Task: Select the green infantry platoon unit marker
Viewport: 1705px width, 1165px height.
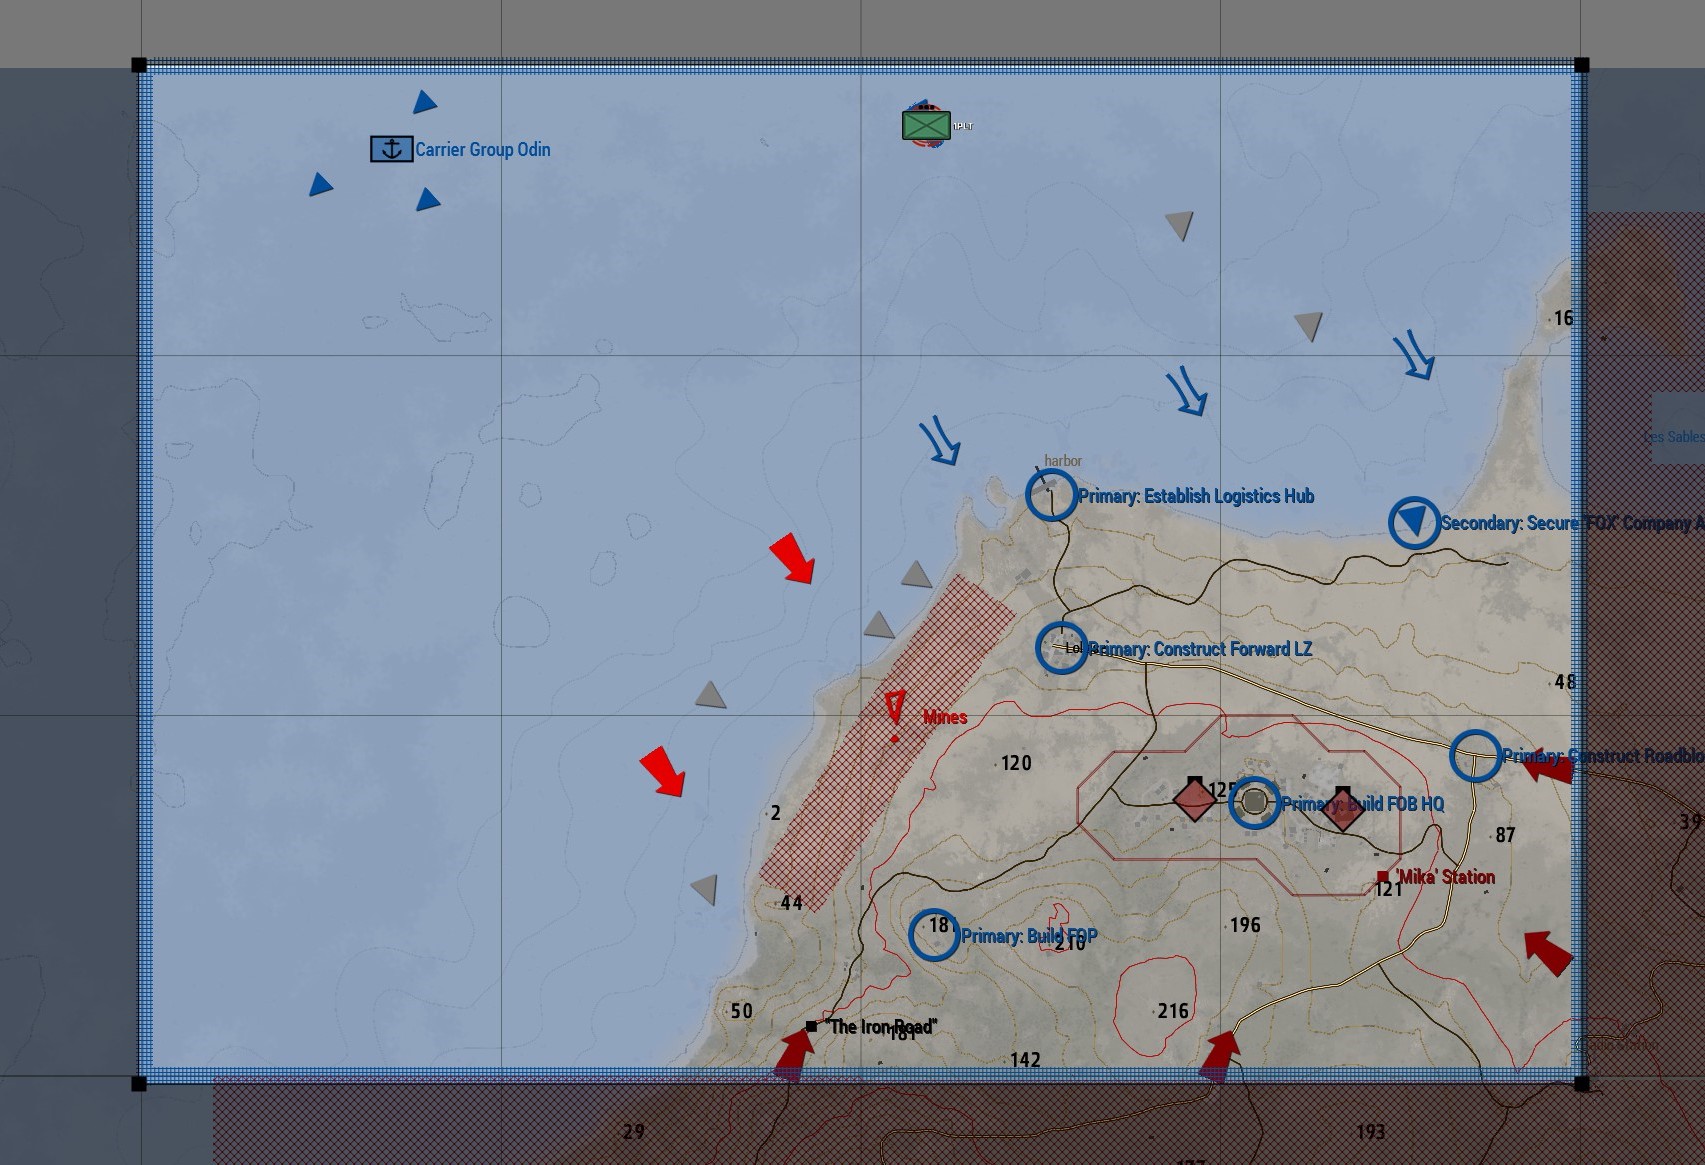Action: pos(926,126)
